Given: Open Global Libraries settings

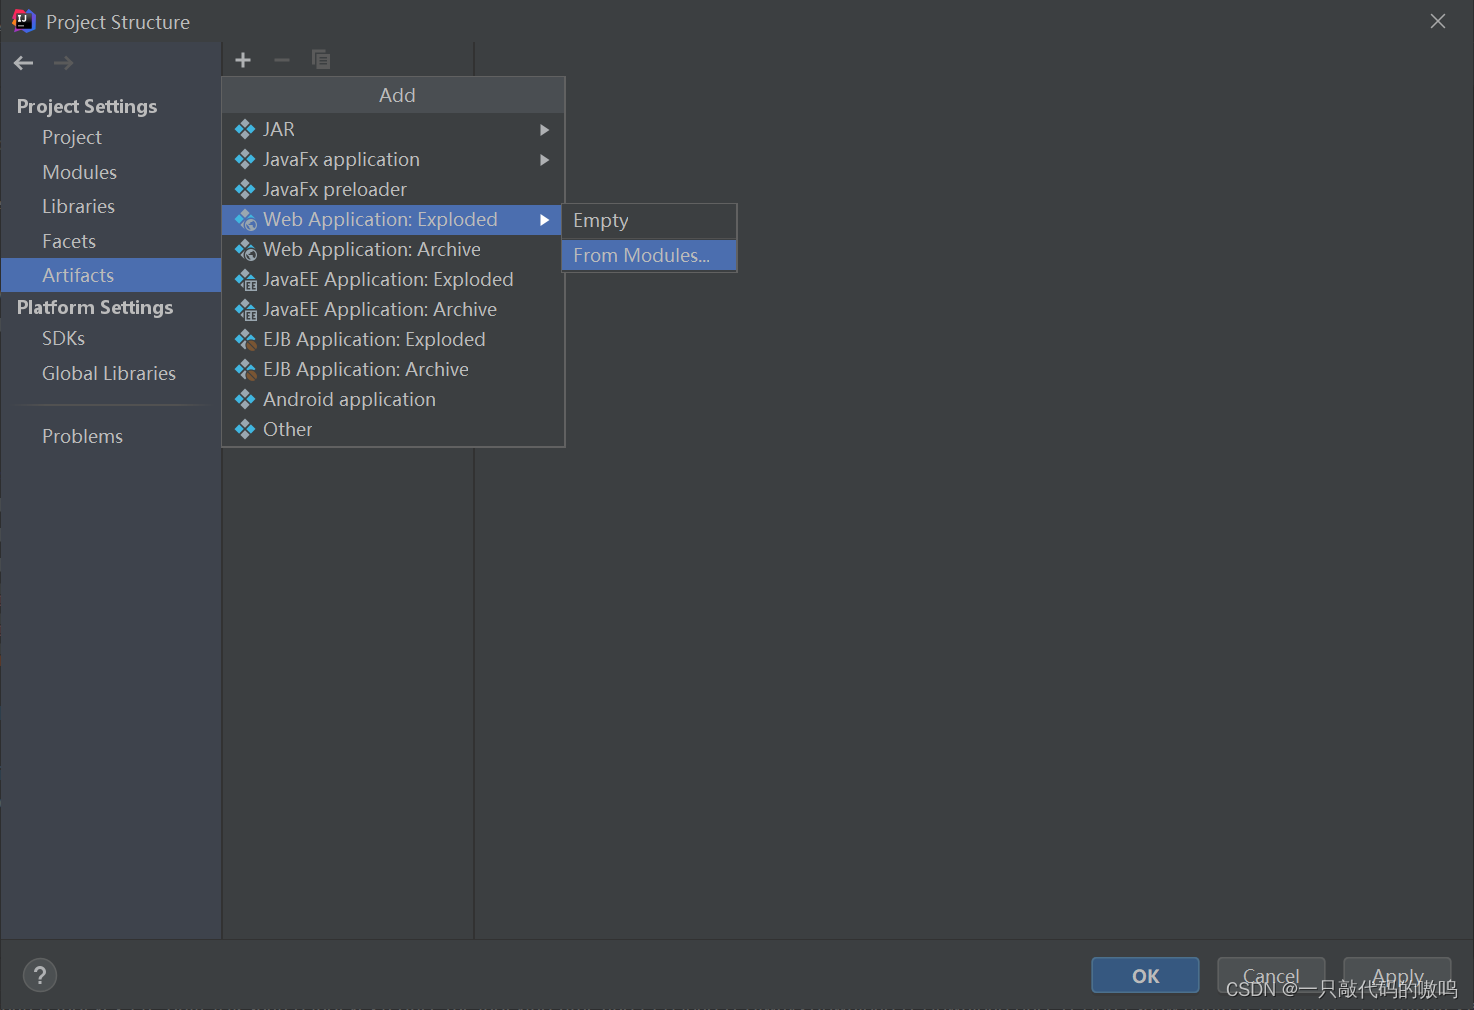Looking at the screenshot, I should 111,373.
